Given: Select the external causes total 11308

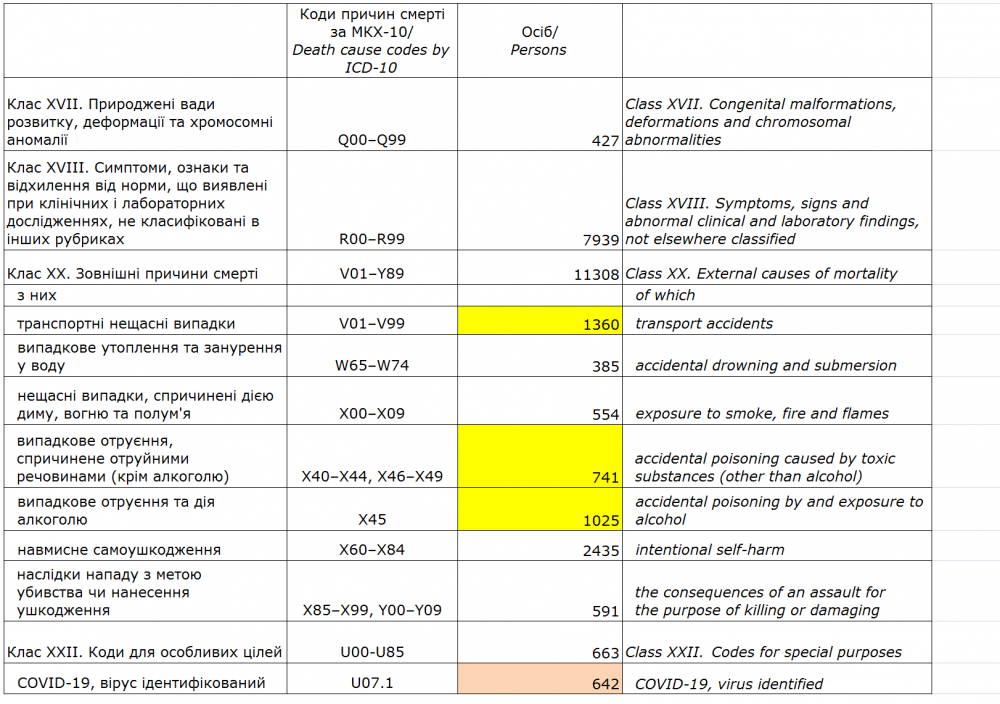Looking at the screenshot, I should 540,273.
